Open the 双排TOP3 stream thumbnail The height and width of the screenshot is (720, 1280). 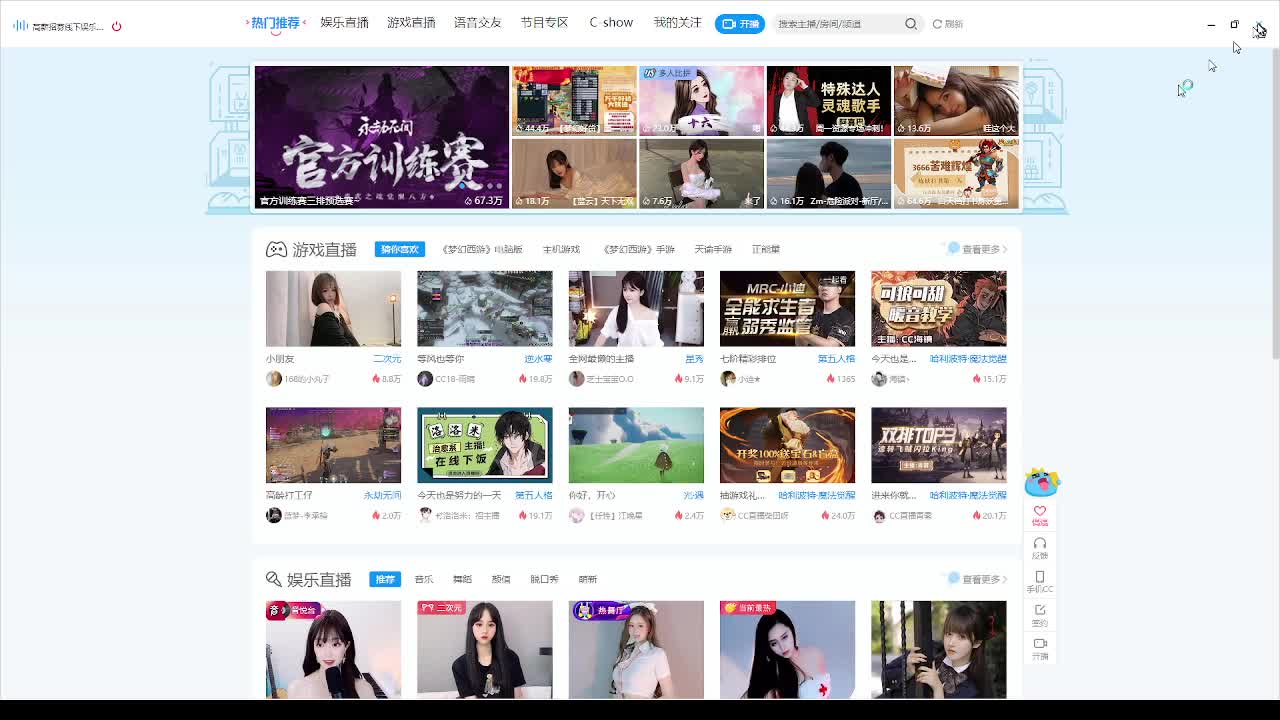[938, 445]
